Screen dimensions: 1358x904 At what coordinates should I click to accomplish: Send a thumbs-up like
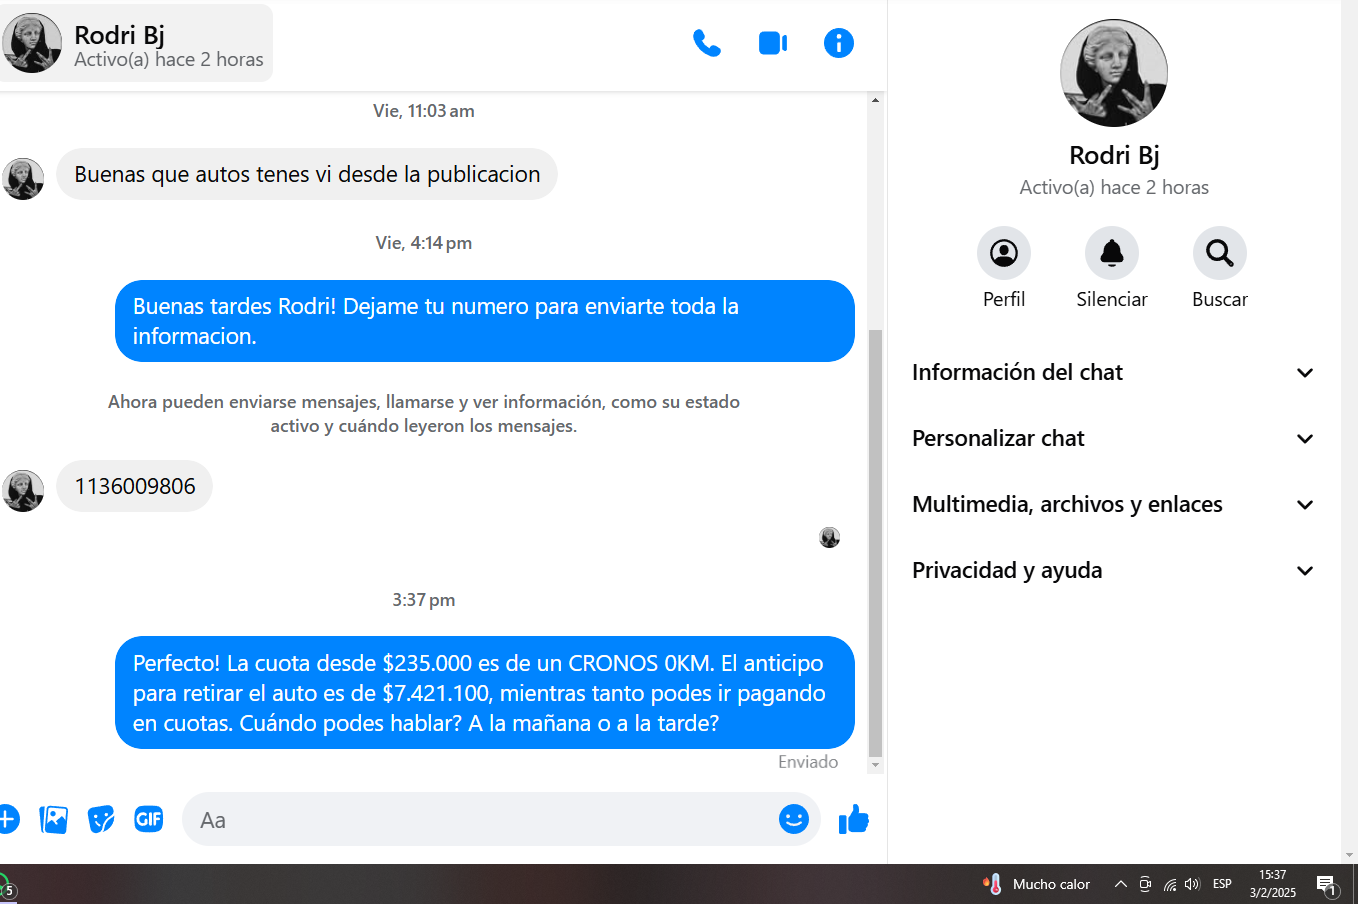coord(853,820)
